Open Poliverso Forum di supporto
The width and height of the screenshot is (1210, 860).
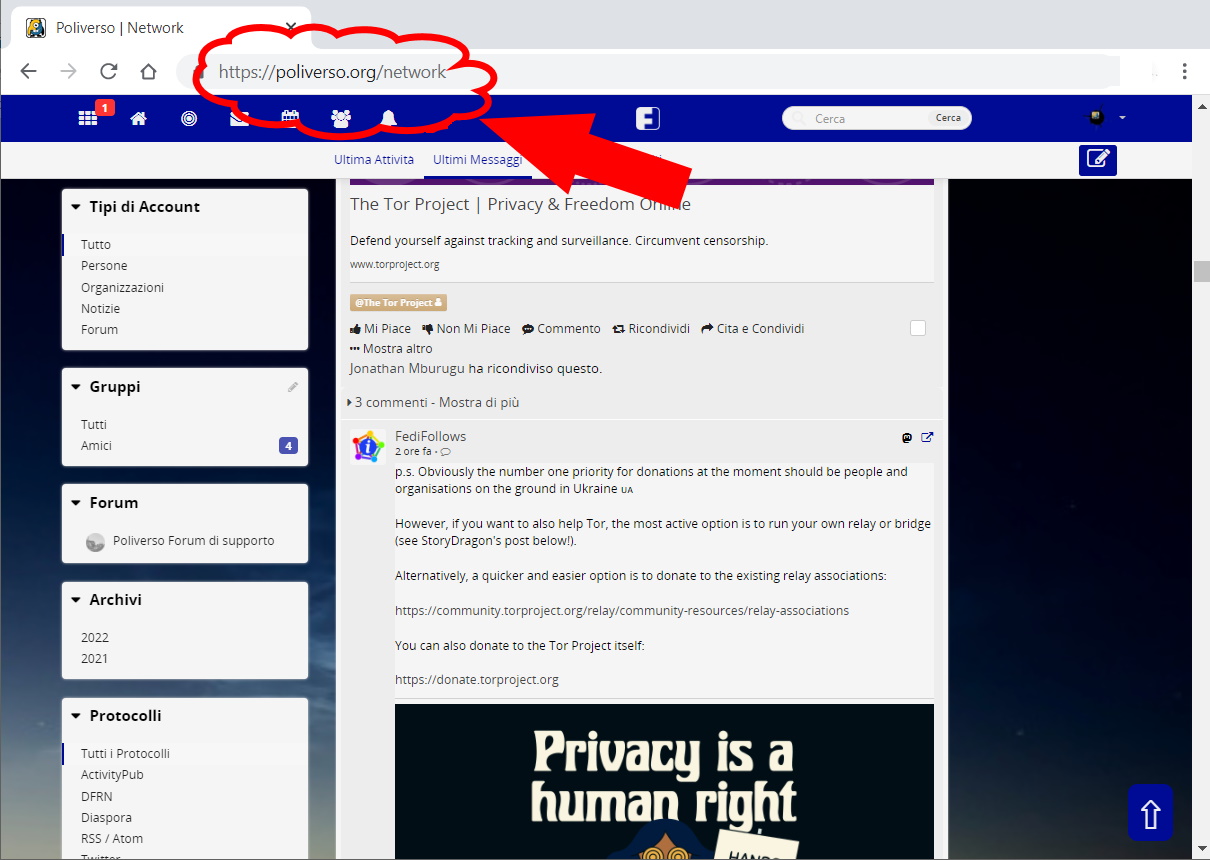point(193,541)
